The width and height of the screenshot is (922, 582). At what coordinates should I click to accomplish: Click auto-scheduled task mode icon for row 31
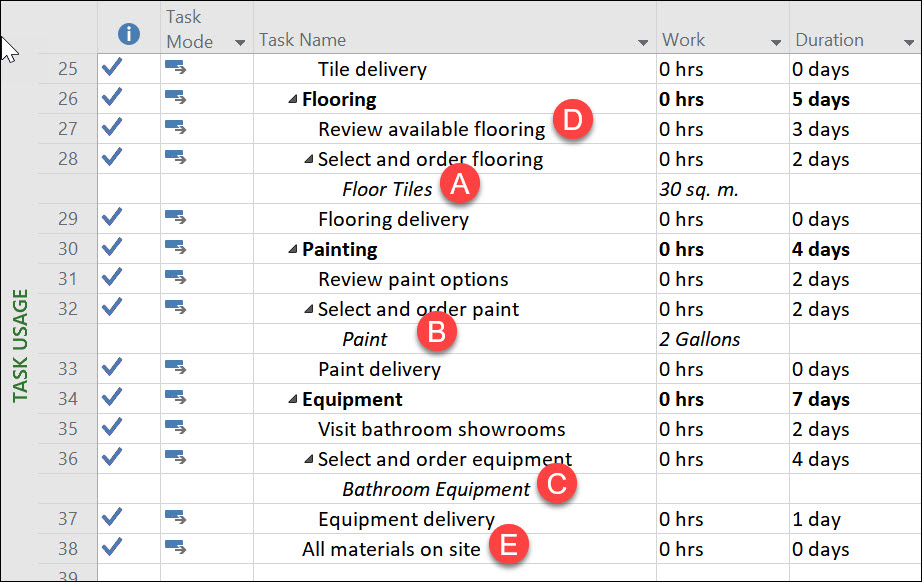[175, 277]
